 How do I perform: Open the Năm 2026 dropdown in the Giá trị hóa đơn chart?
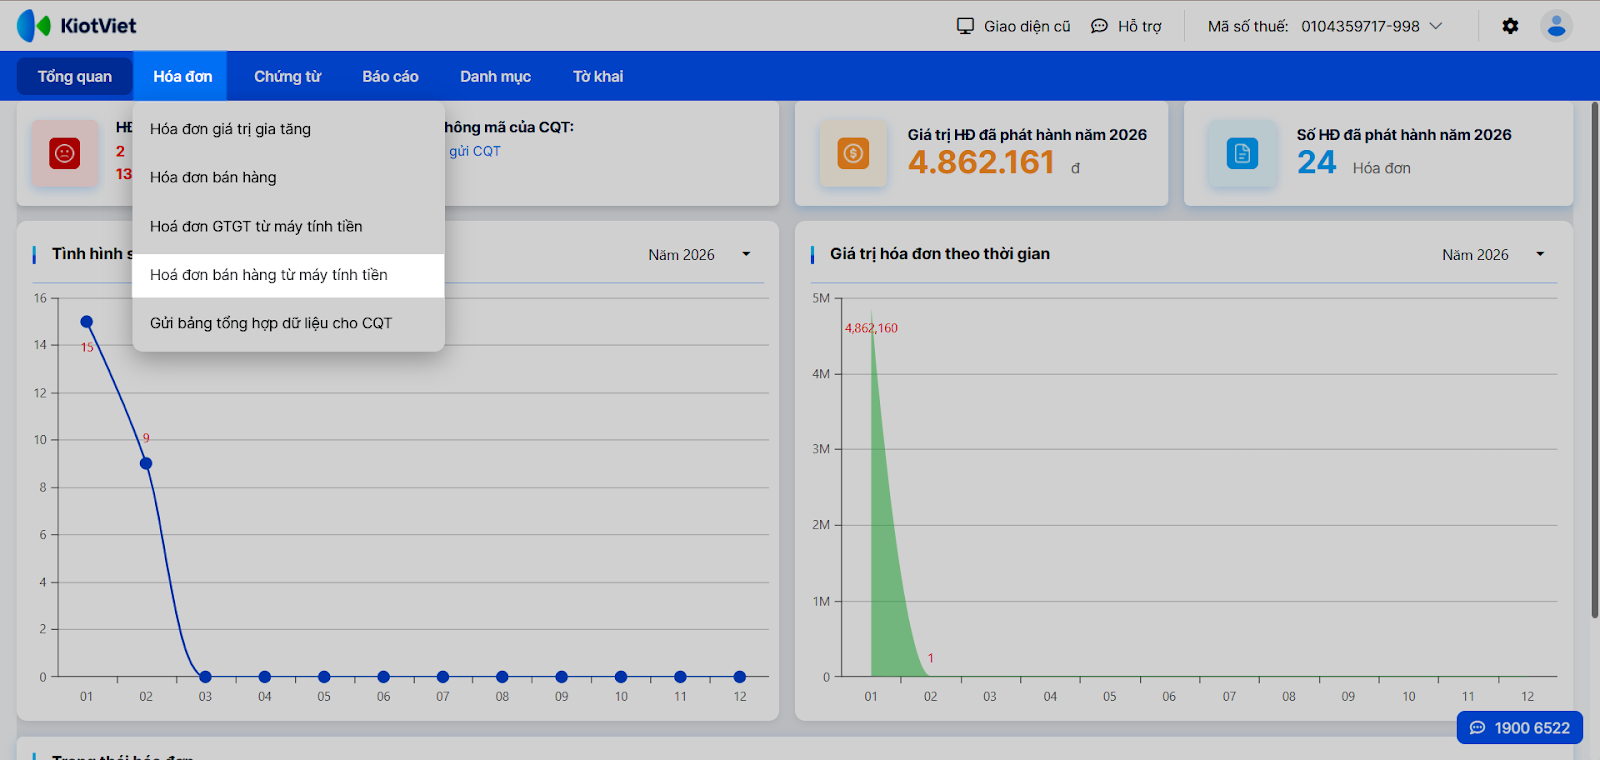[x=1540, y=254]
